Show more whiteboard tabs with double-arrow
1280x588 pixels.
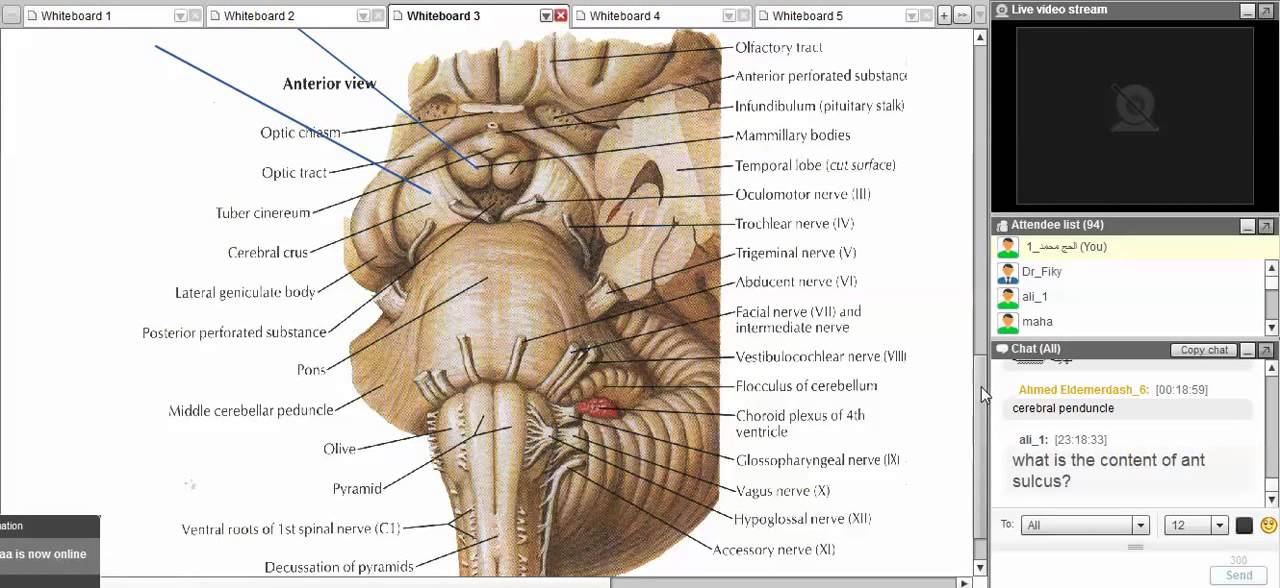tap(962, 16)
